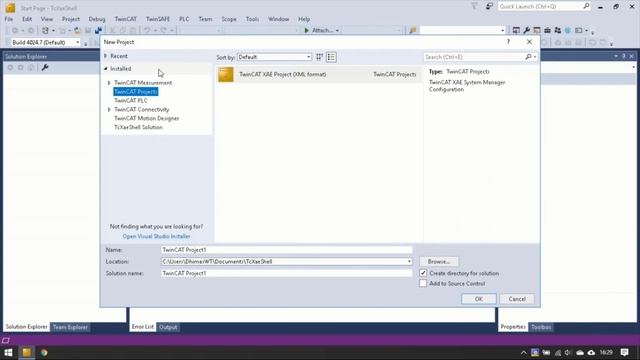Open the Debug menu
This screenshot has height=360, width=640.
97,19
